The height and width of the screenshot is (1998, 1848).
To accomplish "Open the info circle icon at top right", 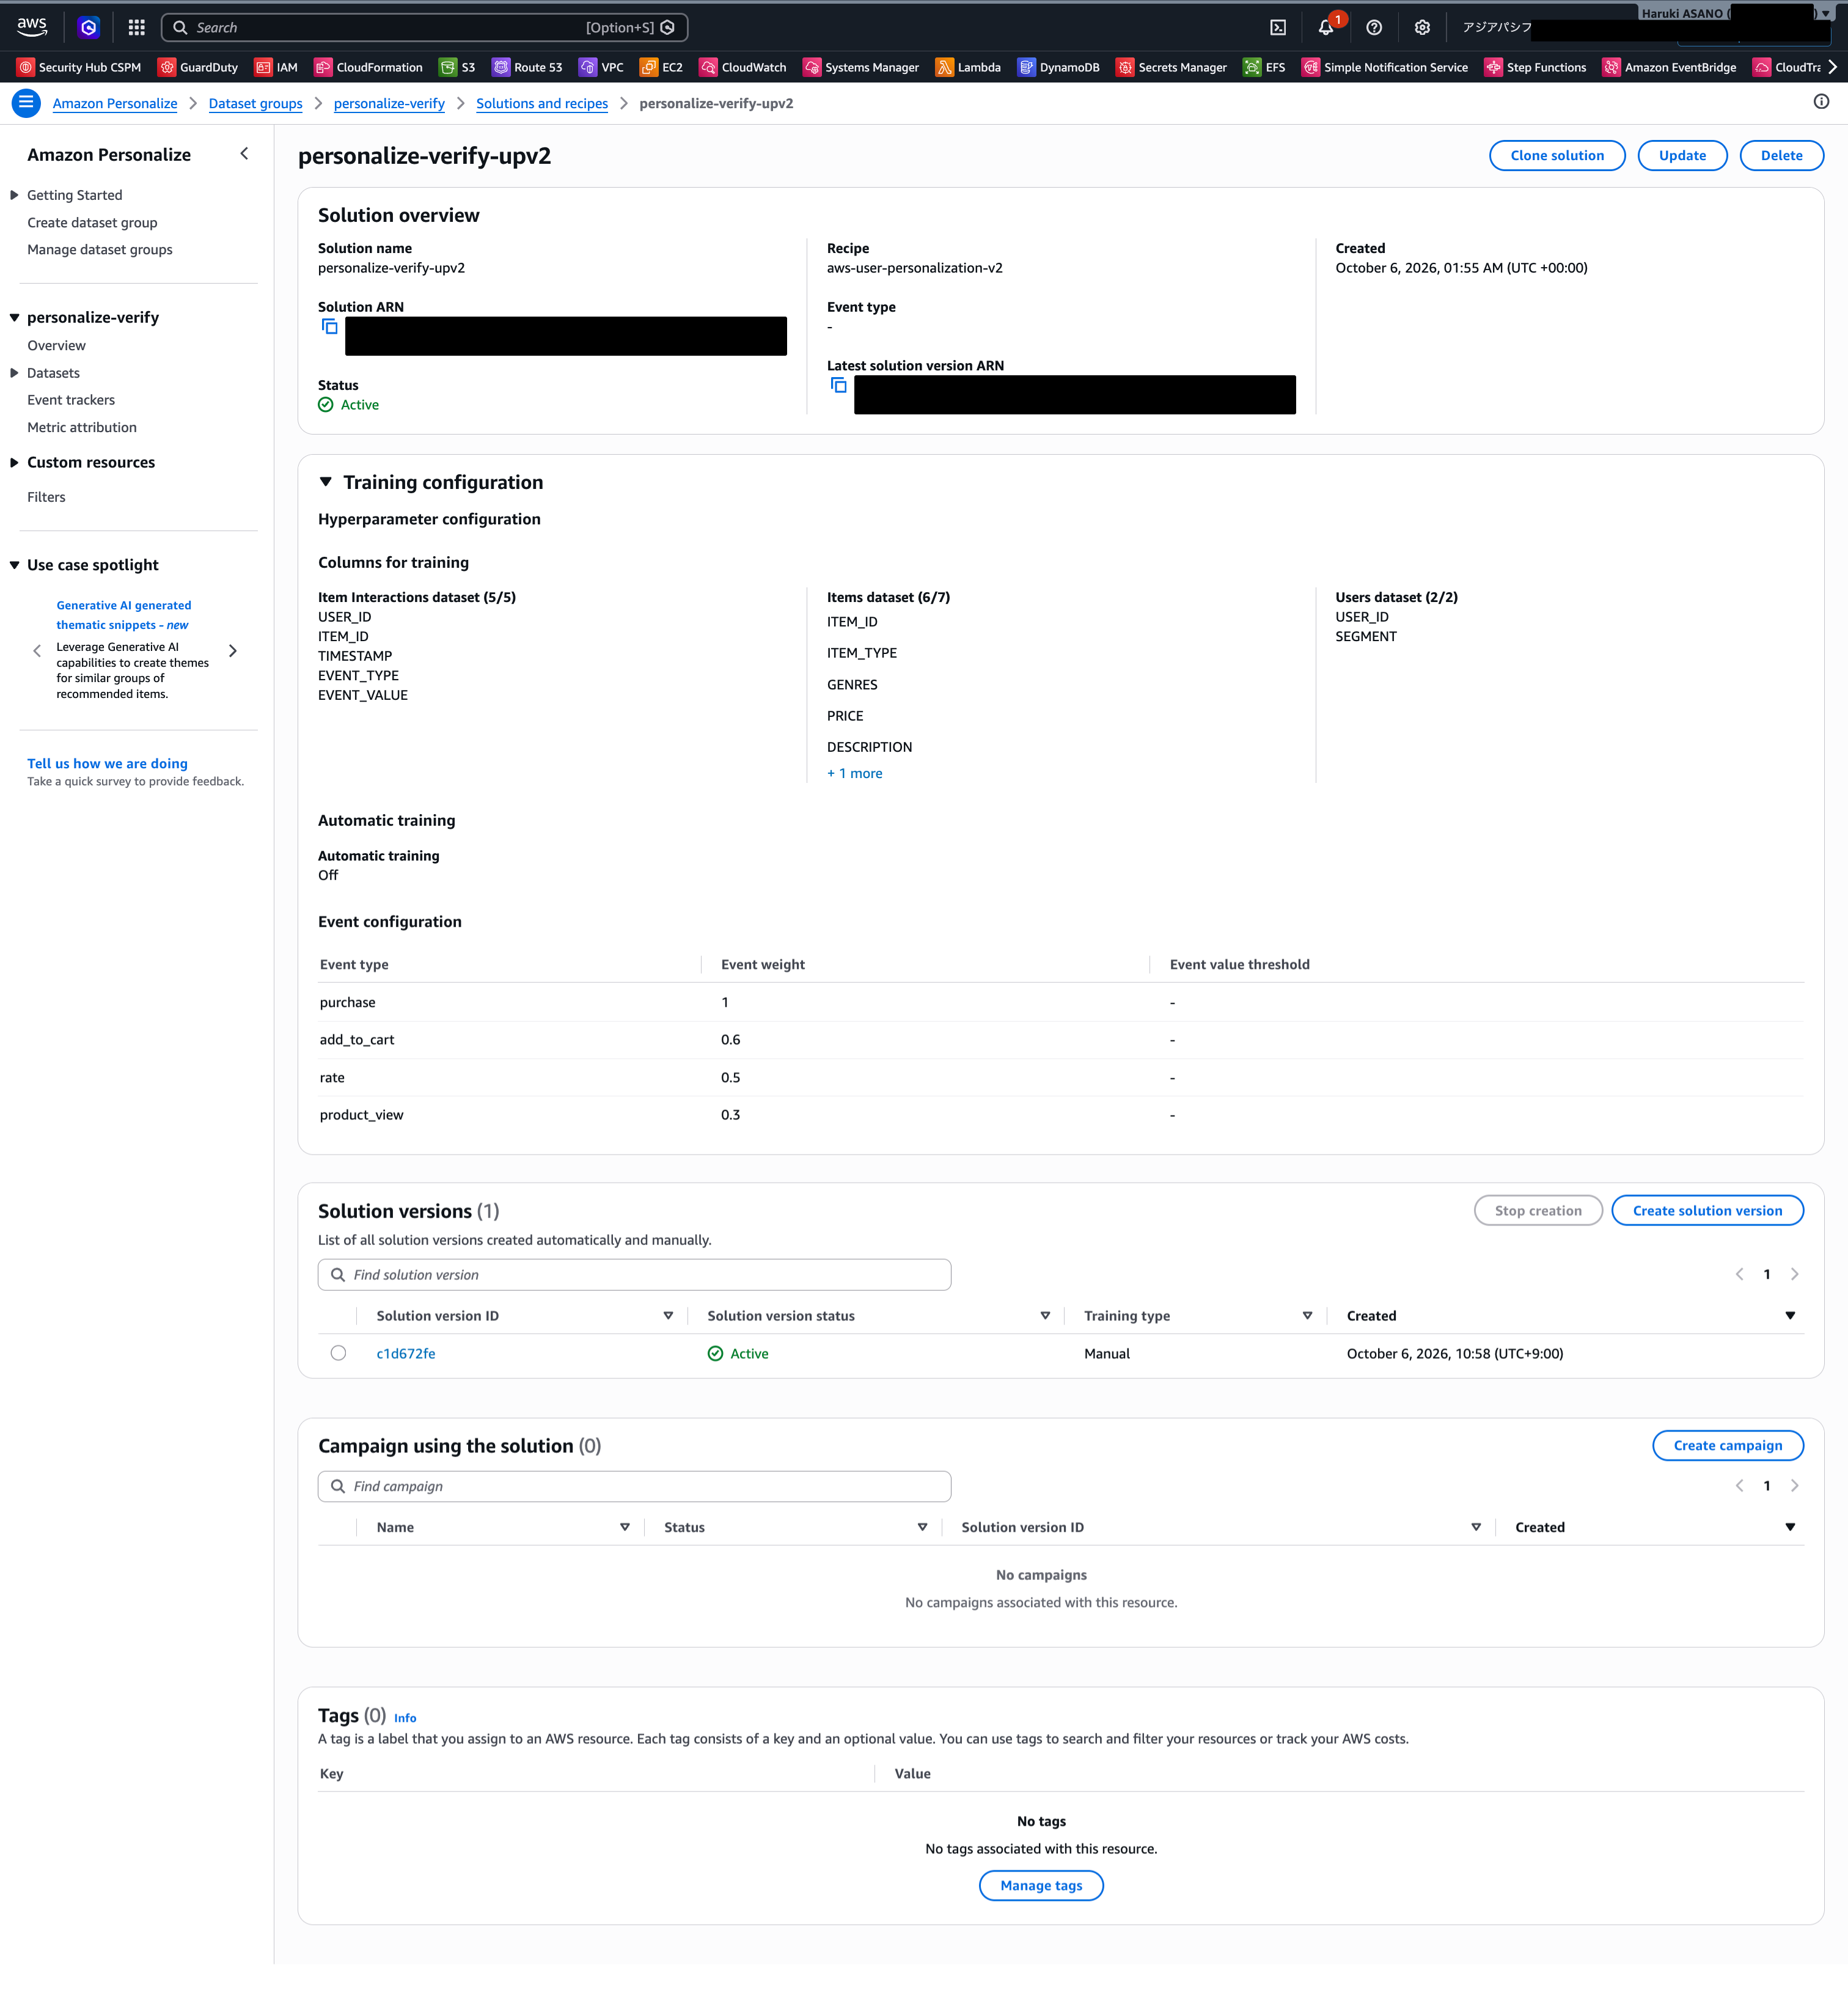I will pos(1821,102).
